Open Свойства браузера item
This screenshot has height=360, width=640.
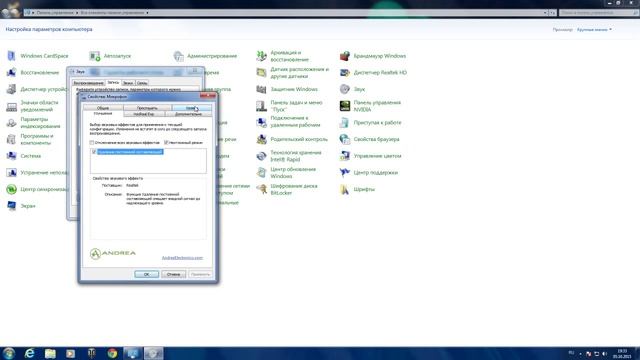[370, 139]
